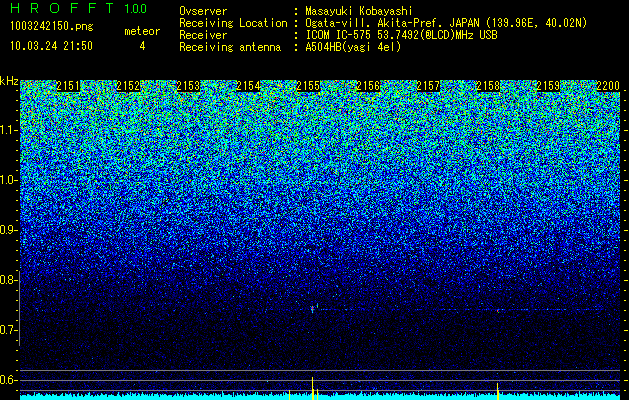The width and height of the screenshot is (629, 400).
Task: Click the 0.6 kHz axis label
Action: [8, 380]
